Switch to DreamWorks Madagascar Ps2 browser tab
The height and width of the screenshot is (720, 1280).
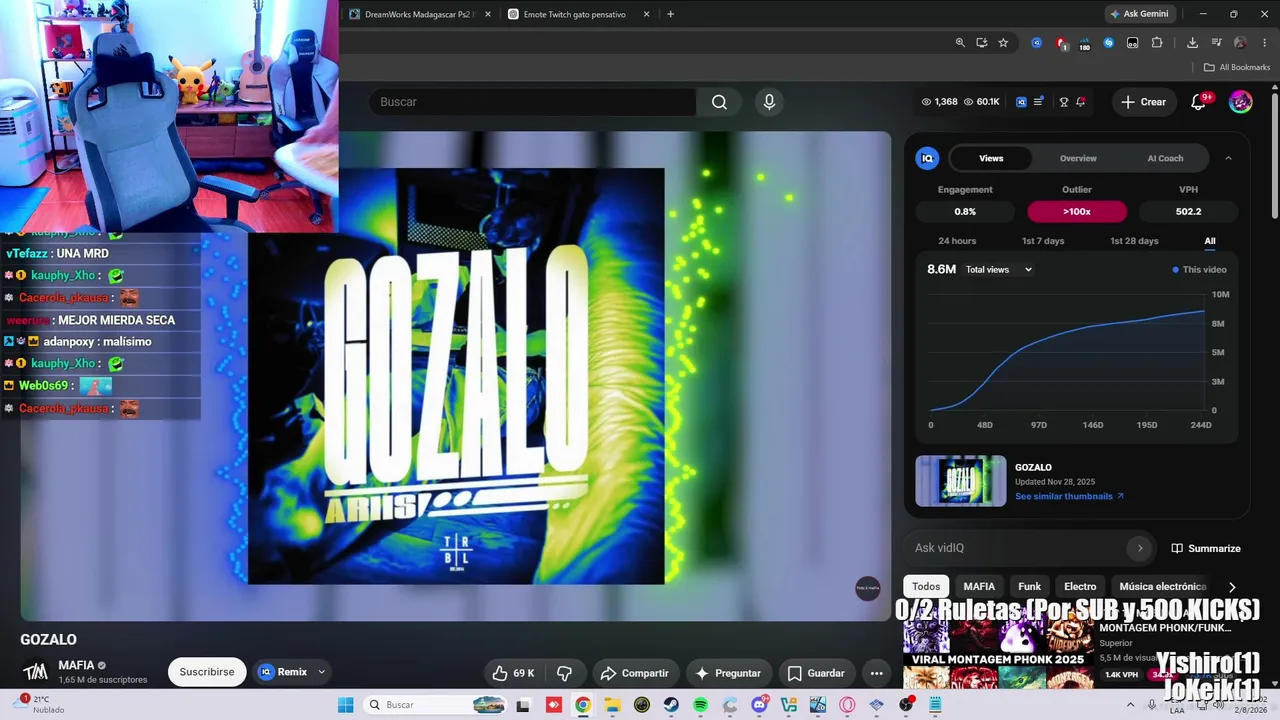(x=418, y=14)
